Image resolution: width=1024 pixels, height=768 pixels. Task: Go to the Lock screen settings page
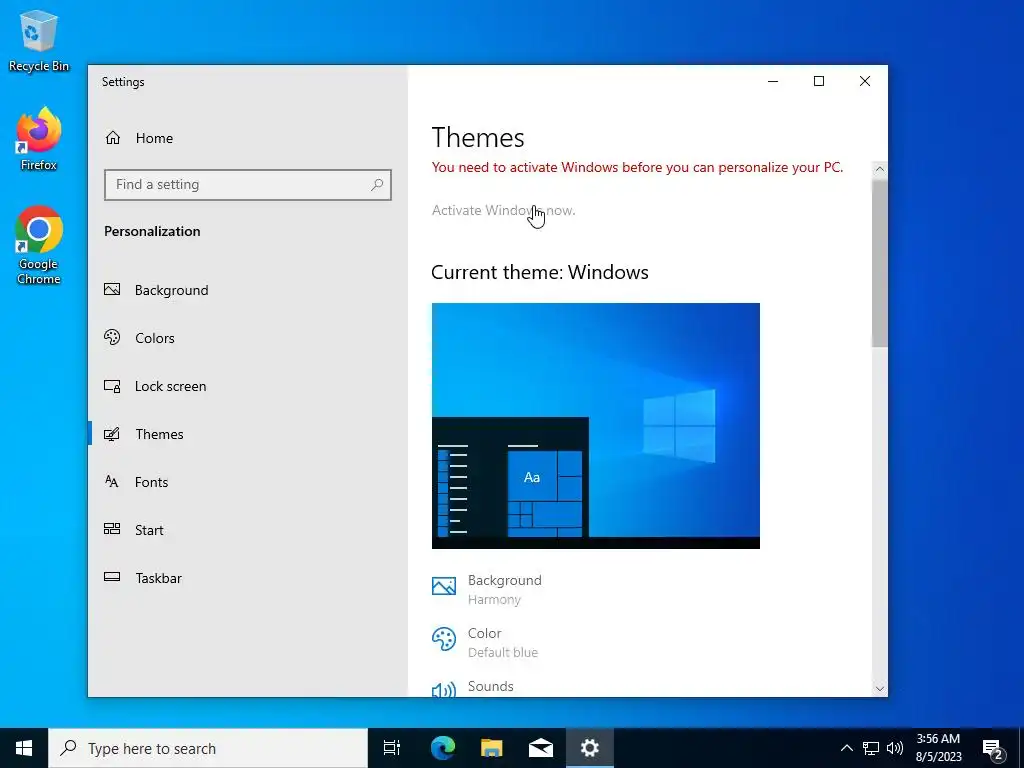point(248,386)
